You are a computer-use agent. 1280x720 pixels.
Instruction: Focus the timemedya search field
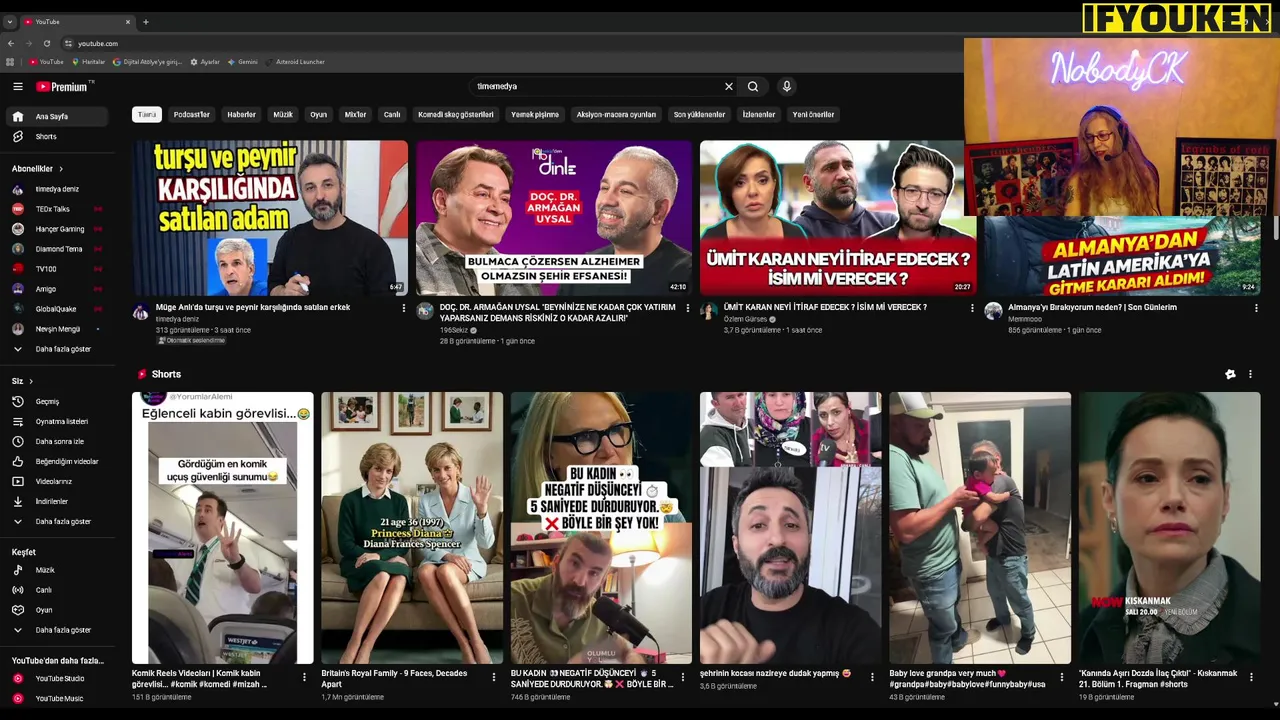pyautogui.click(x=597, y=87)
